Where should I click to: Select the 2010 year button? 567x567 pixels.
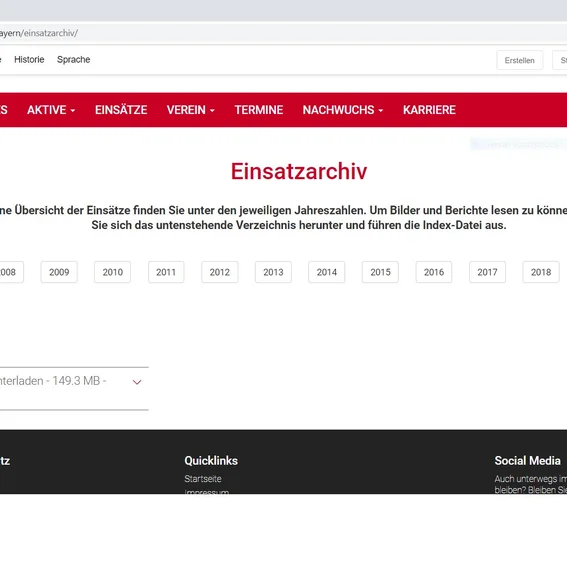click(112, 272)
